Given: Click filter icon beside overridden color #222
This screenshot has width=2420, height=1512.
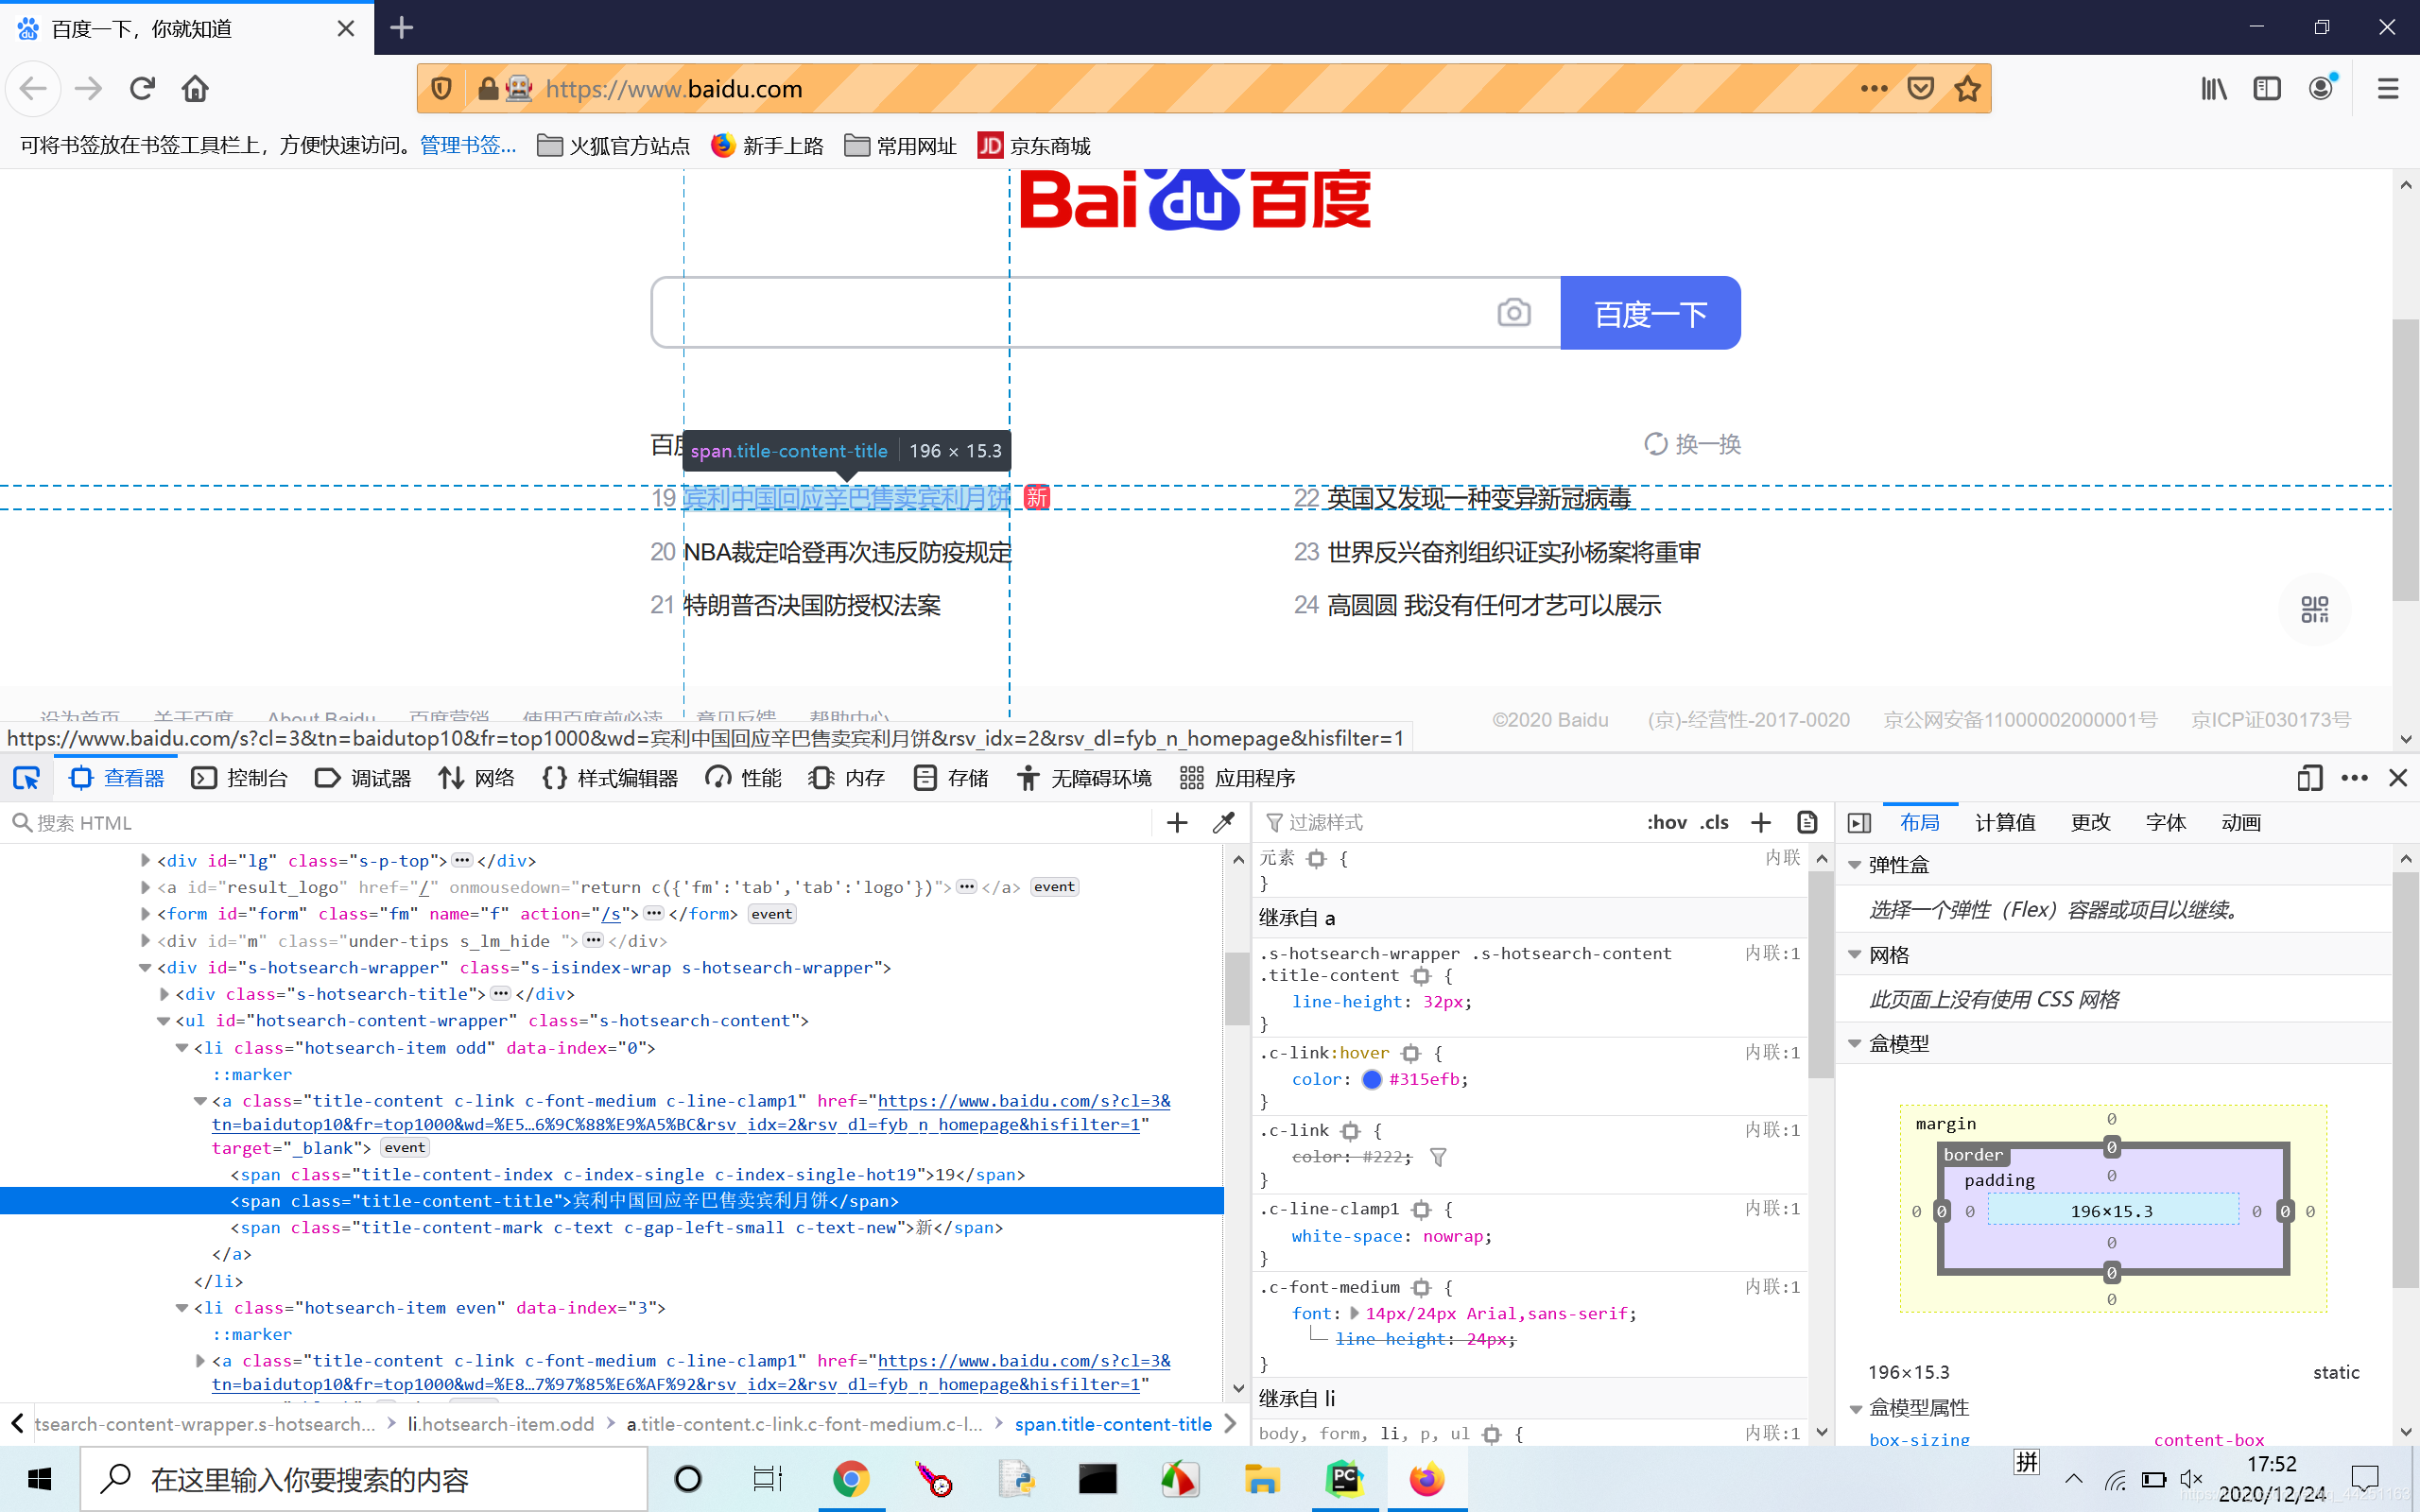Looking at the screenshot, I should click(1438, 1157).
